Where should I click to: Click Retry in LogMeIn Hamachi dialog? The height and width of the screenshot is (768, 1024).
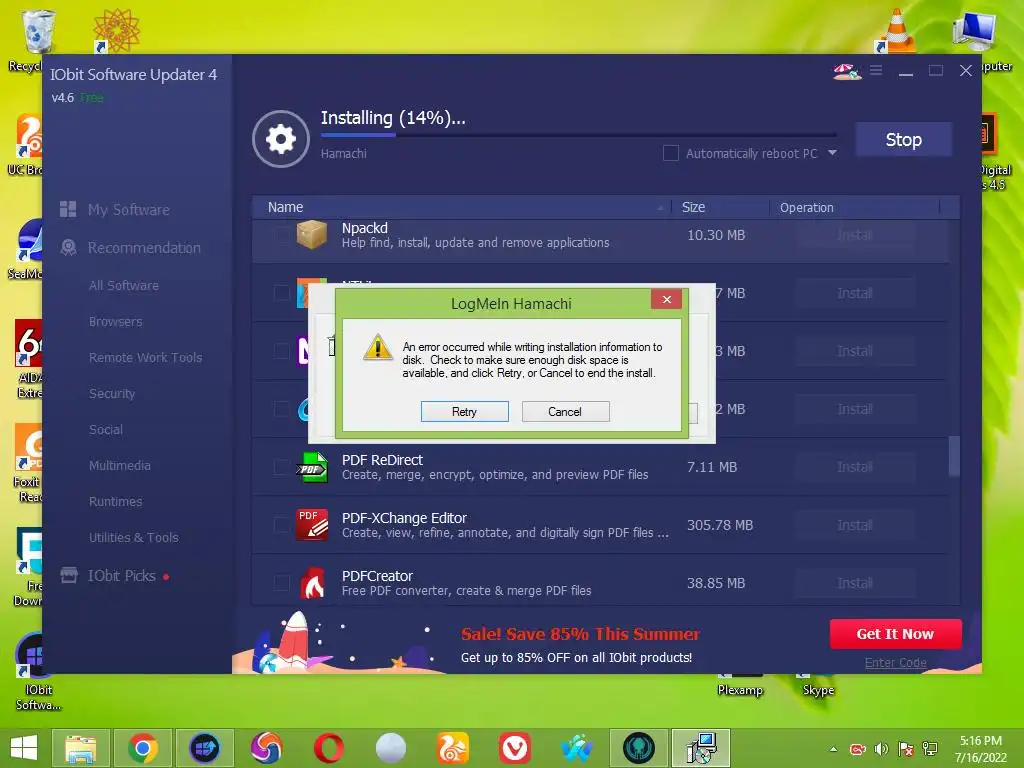tap(464, 411)
